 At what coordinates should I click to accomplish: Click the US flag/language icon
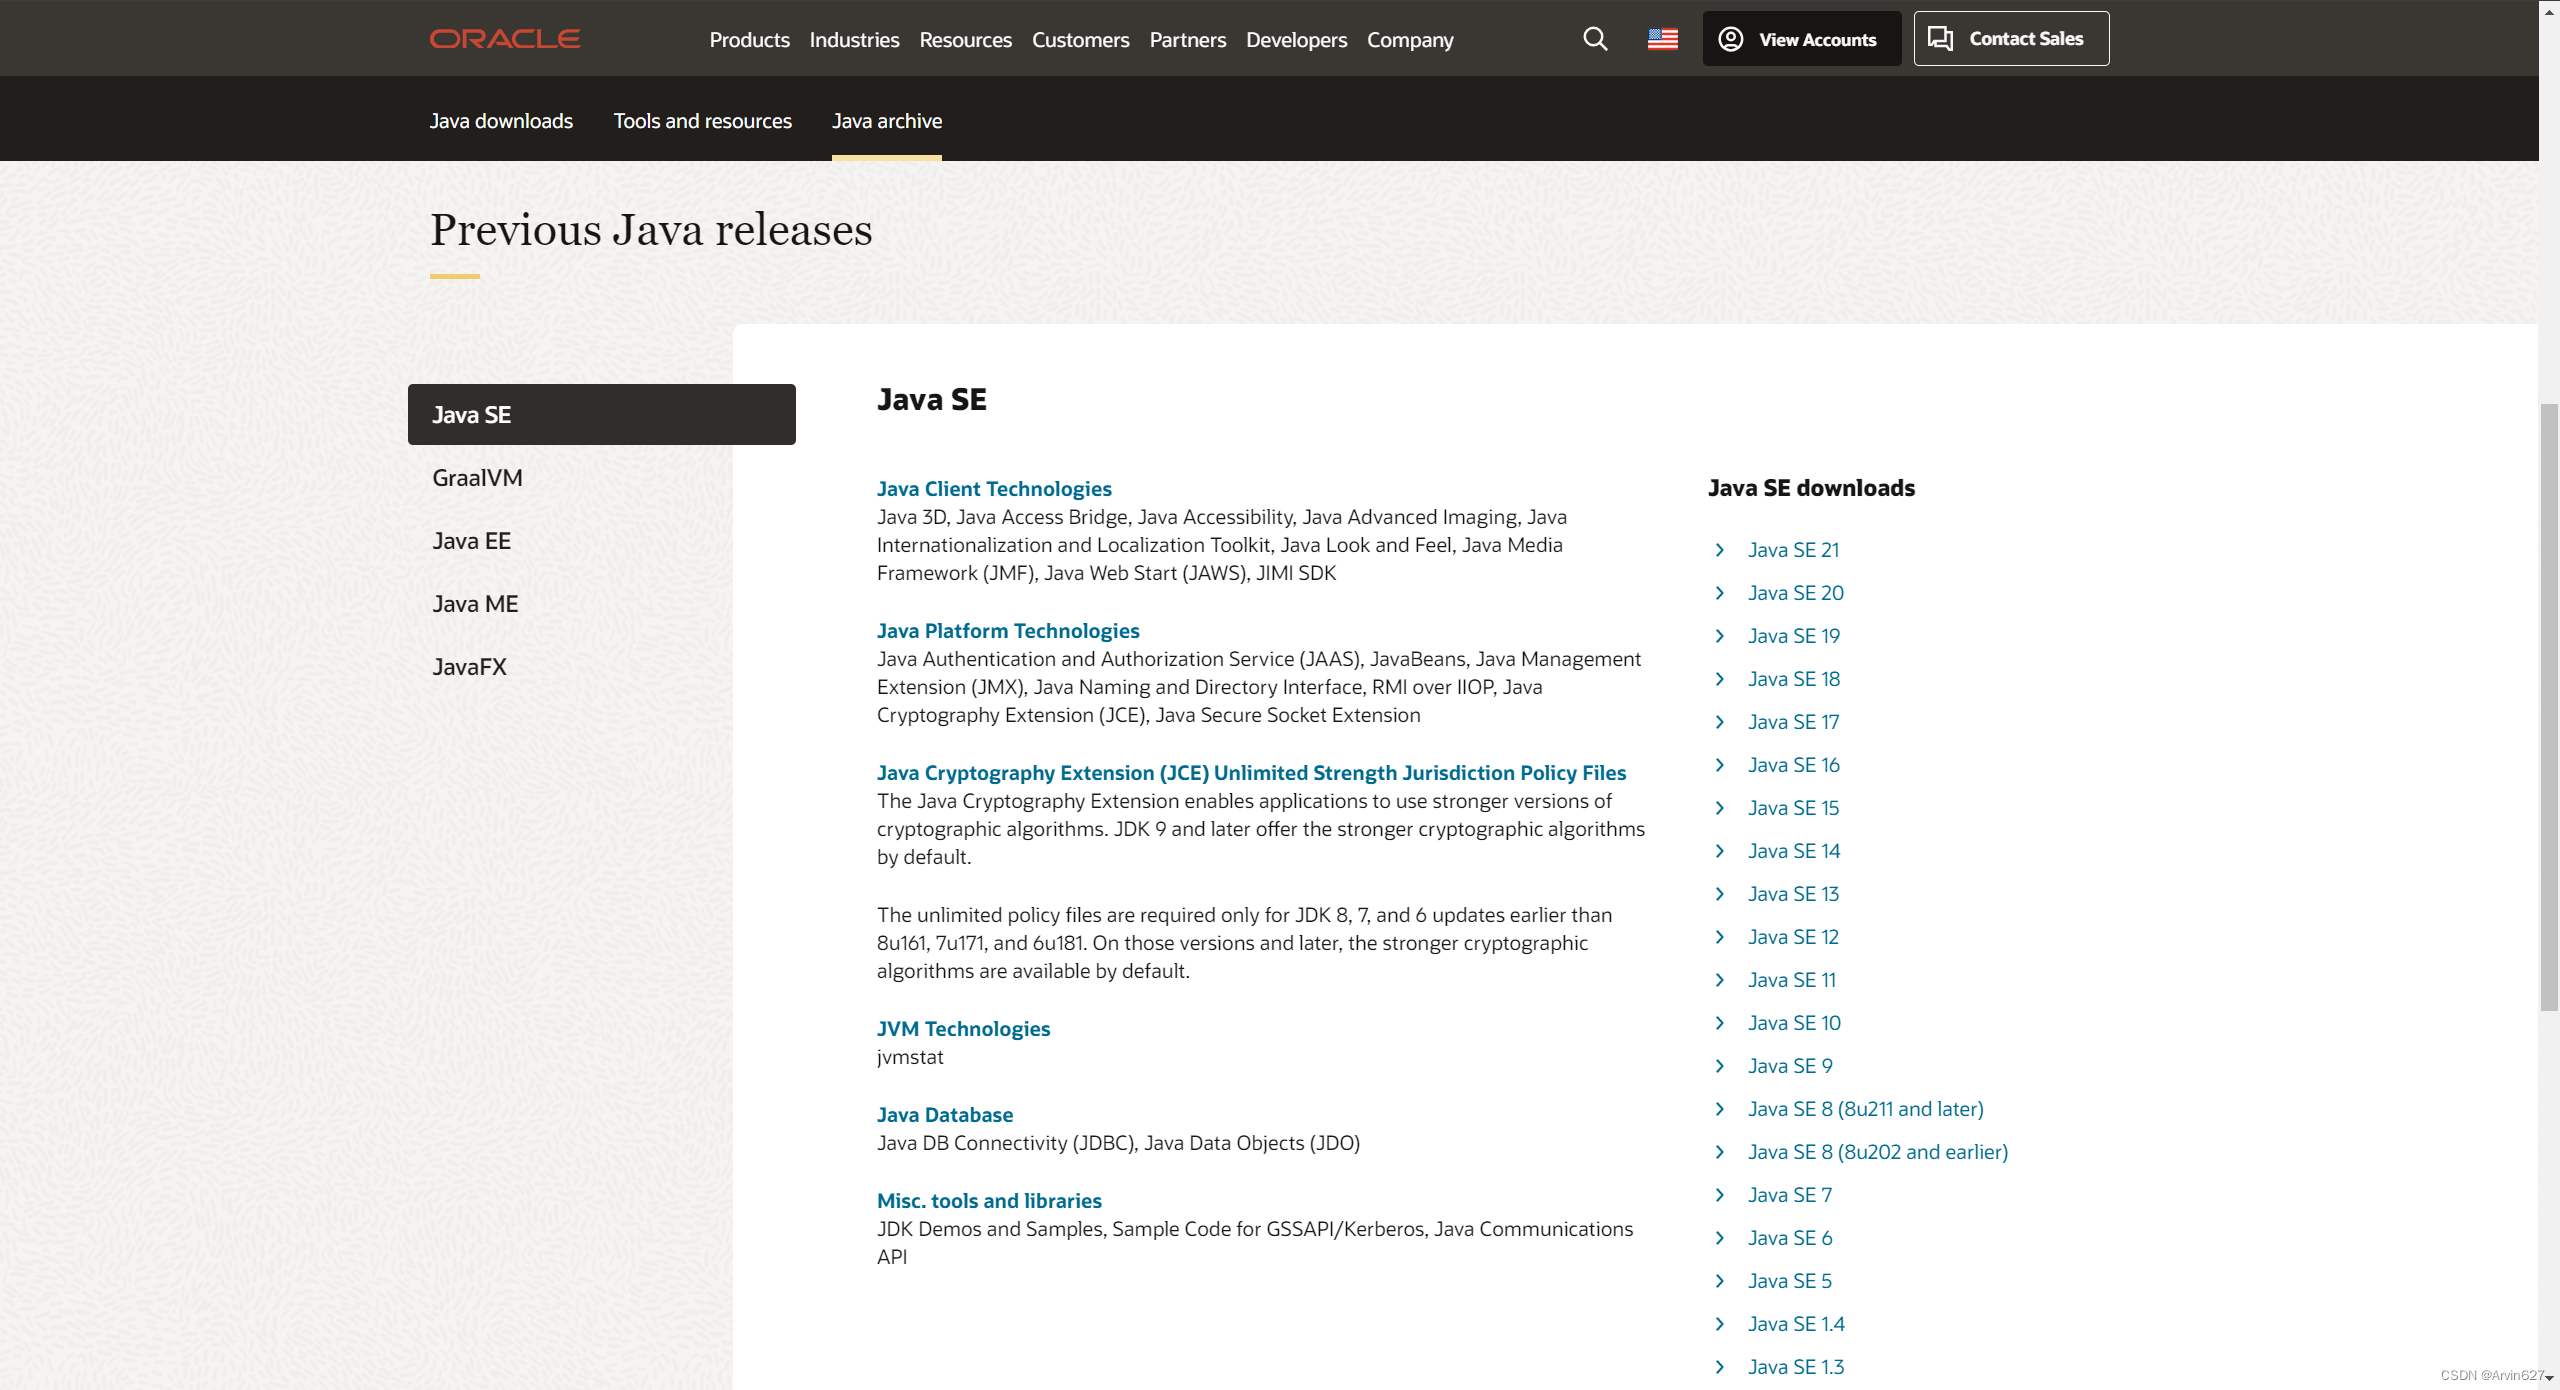click(x=1662, y=38)
